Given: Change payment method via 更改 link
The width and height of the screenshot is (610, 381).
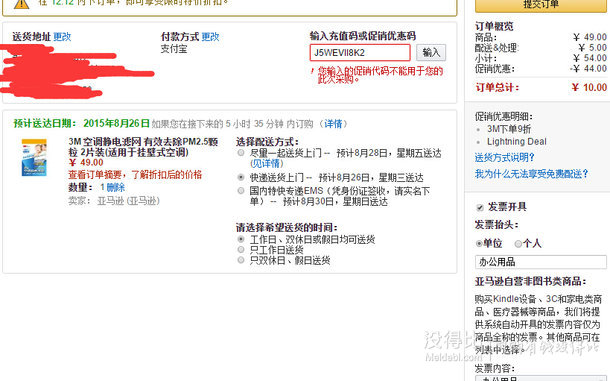Looking at the screenshot, I should (210, 37).
